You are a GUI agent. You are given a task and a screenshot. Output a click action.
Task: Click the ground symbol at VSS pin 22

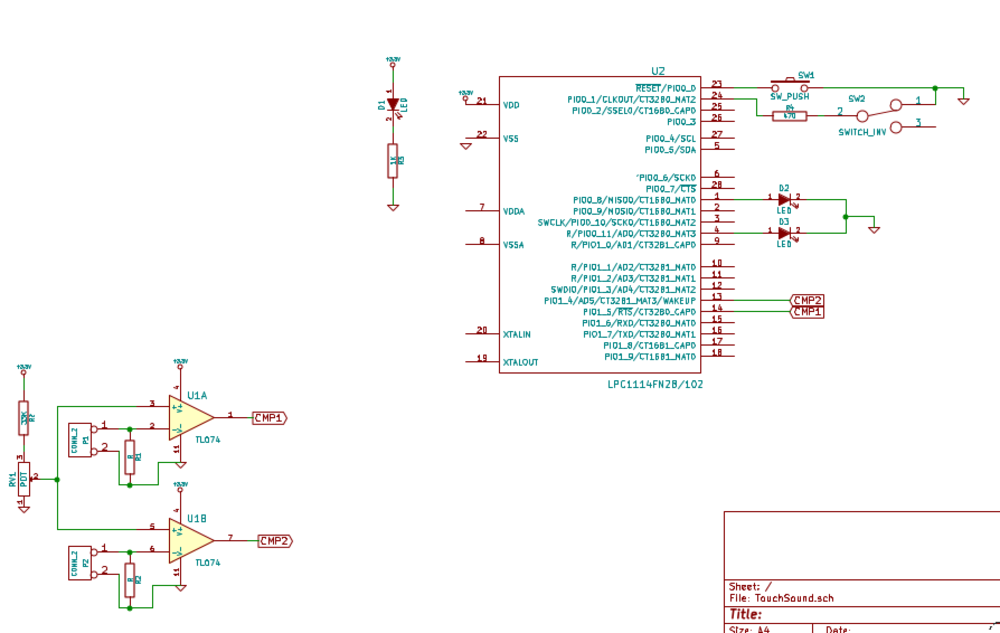(466, 146)
